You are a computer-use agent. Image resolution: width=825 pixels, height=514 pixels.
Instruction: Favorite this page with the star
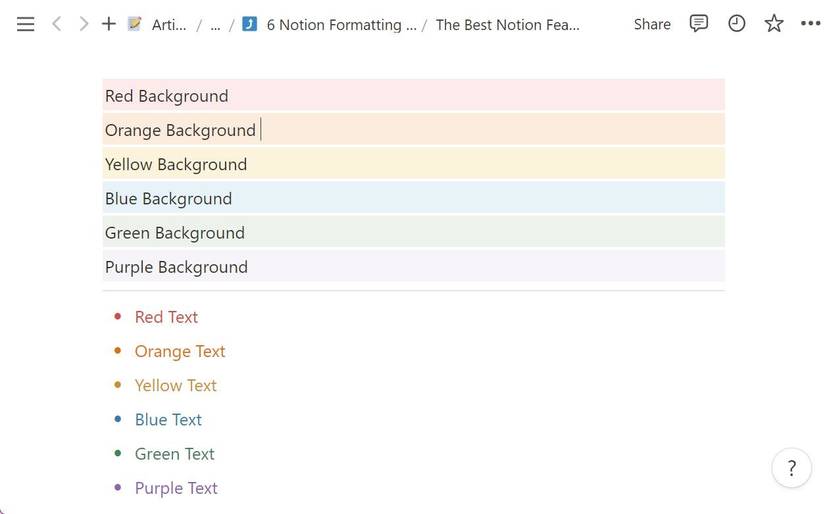(774, 24)
